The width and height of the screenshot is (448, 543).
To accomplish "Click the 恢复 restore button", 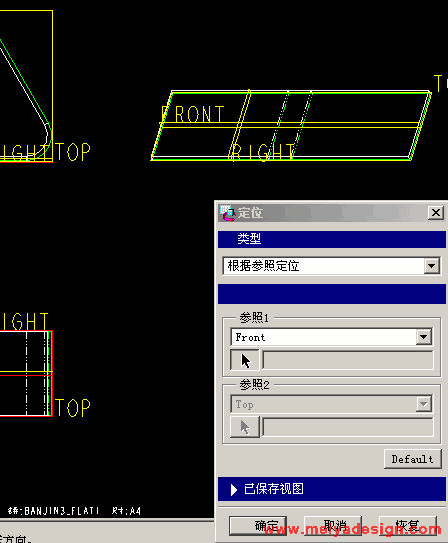I will point(408,526).
